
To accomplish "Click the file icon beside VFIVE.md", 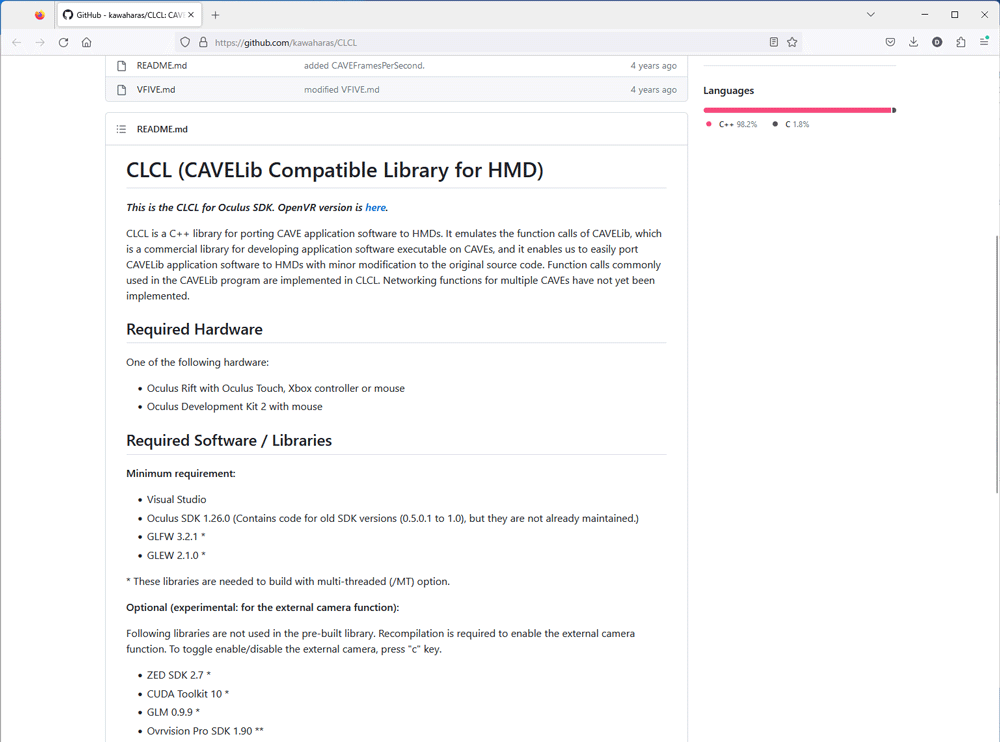I will point(122,90).
